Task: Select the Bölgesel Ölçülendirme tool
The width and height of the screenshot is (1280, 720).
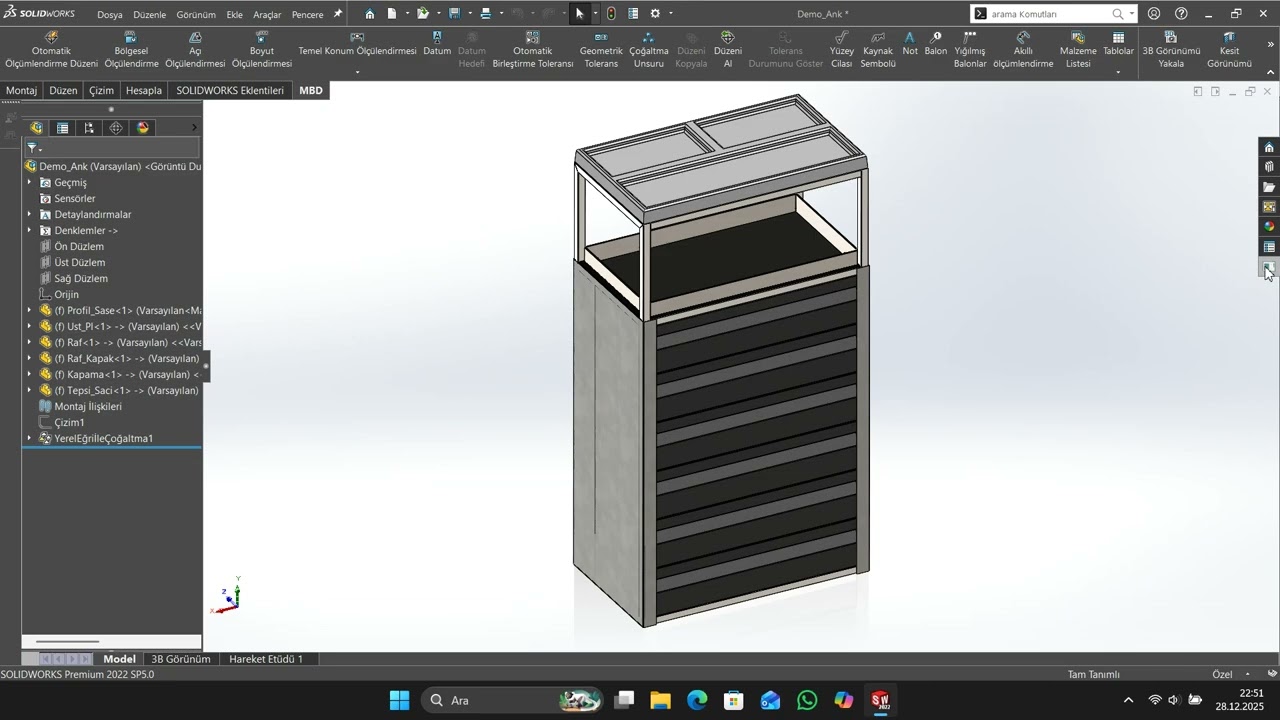Action: (131, 50)
